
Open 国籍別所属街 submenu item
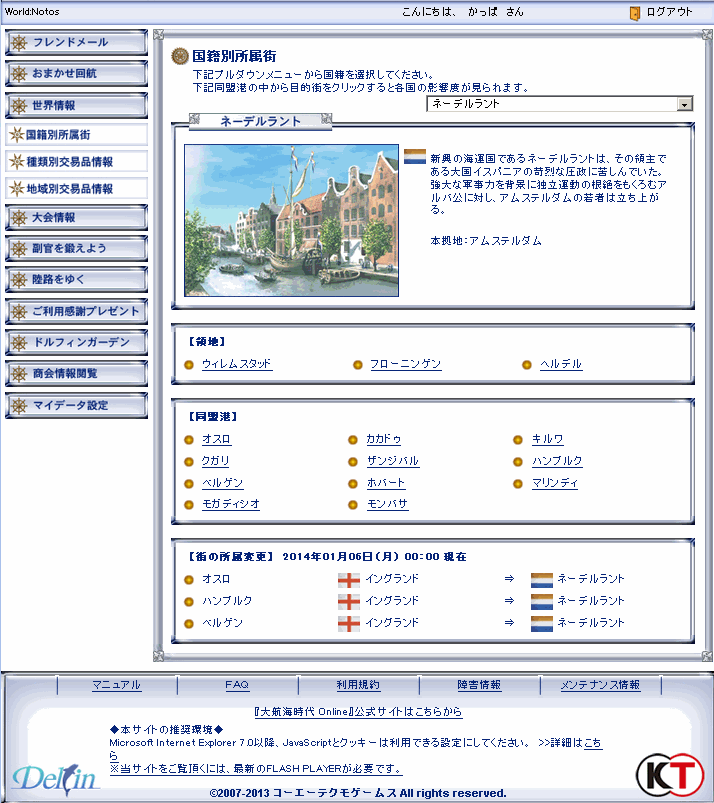[76, 135]
